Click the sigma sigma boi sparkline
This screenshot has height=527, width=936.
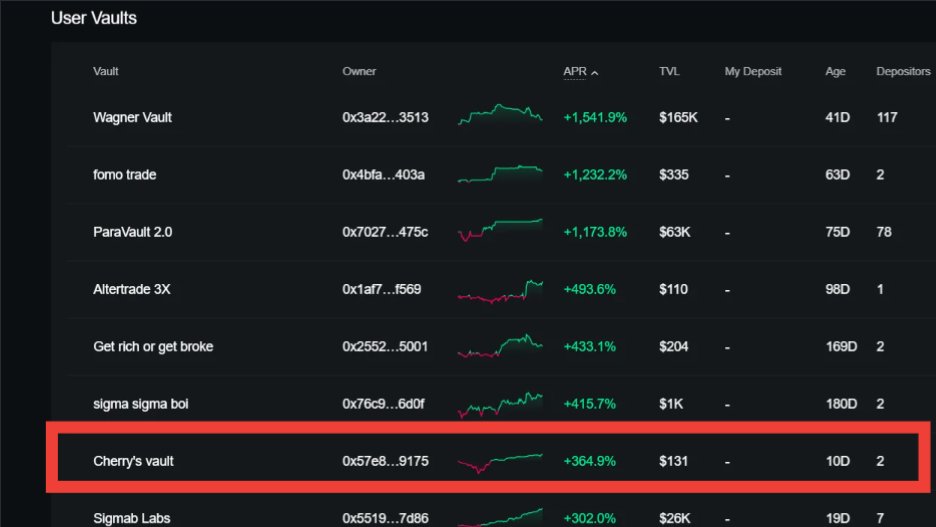tap(500, 405)
